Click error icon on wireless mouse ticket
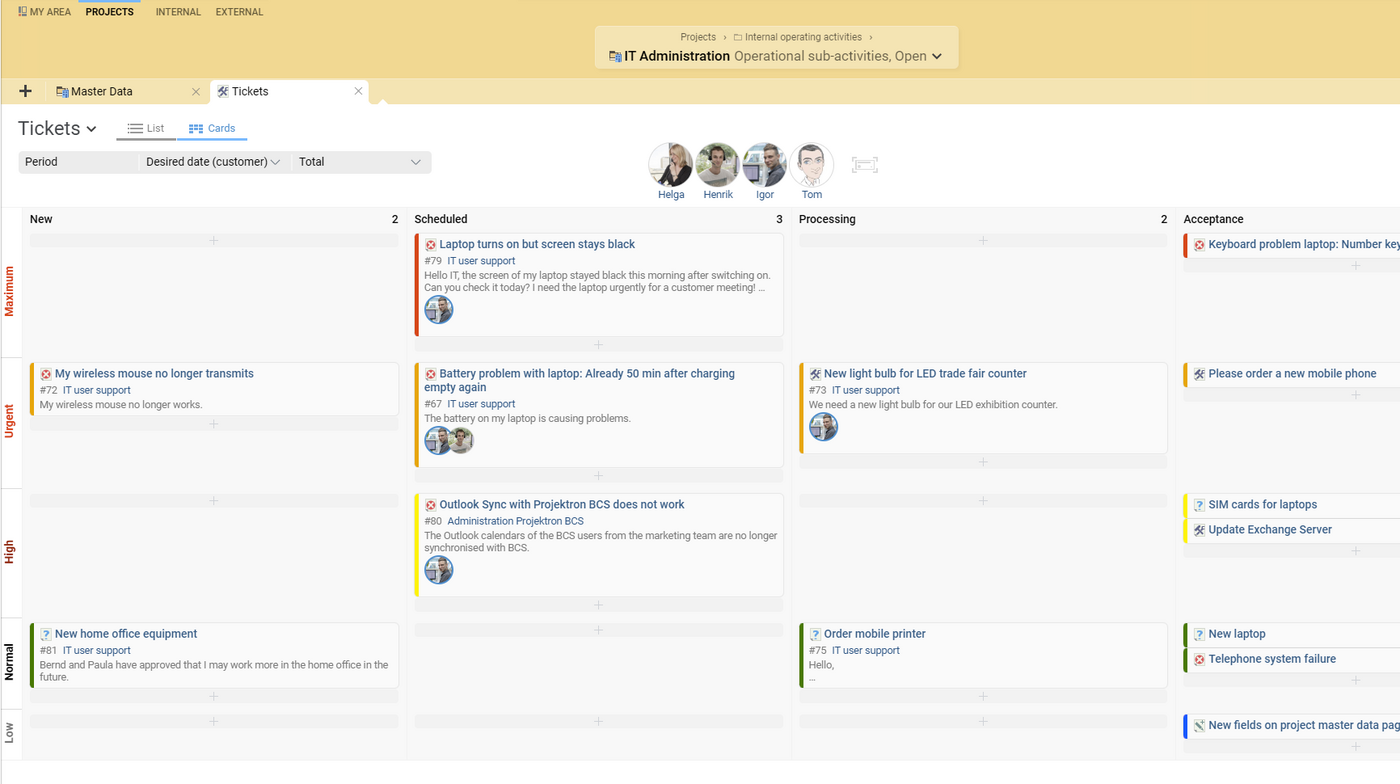Screen dimensions: 1400x784 tap(46, 375)
